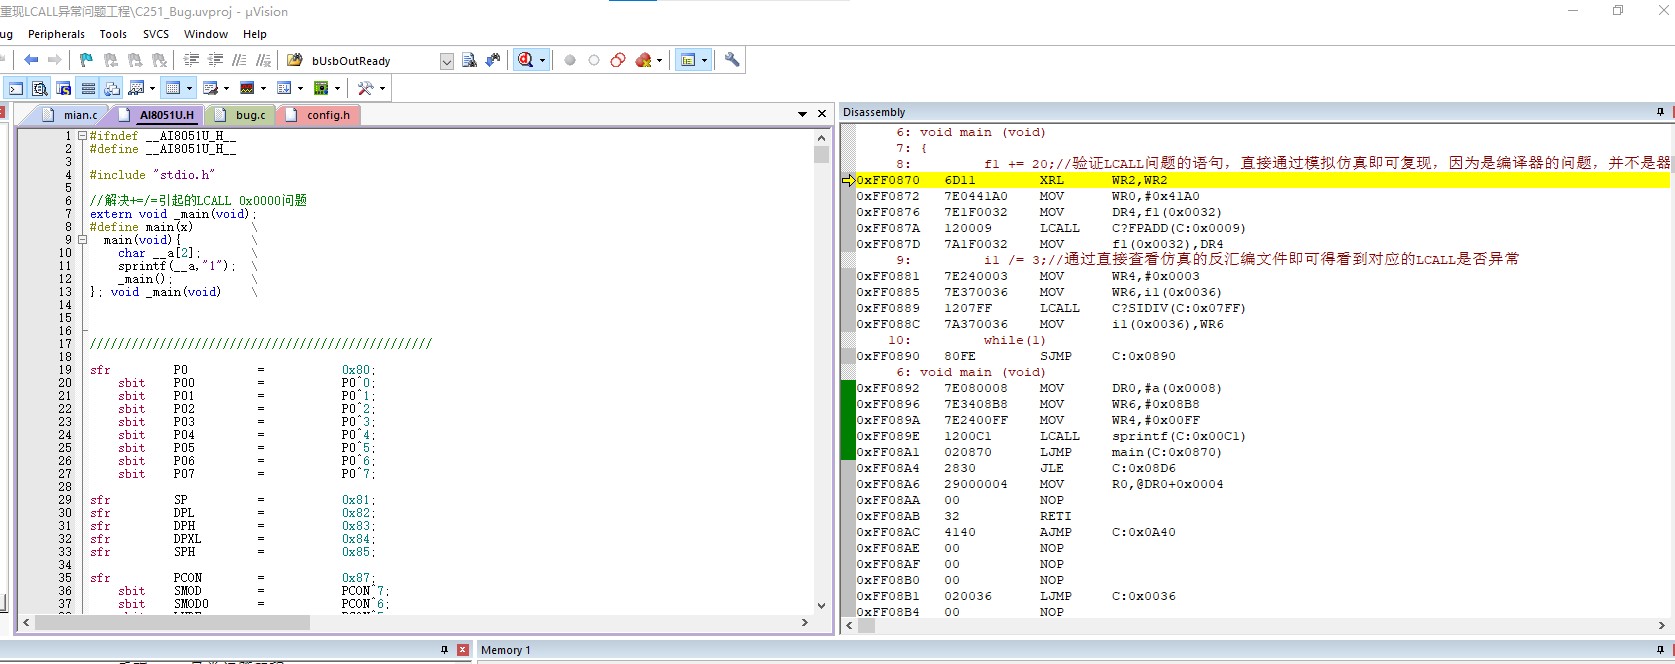Indent the selected lines

click(191, 60)
